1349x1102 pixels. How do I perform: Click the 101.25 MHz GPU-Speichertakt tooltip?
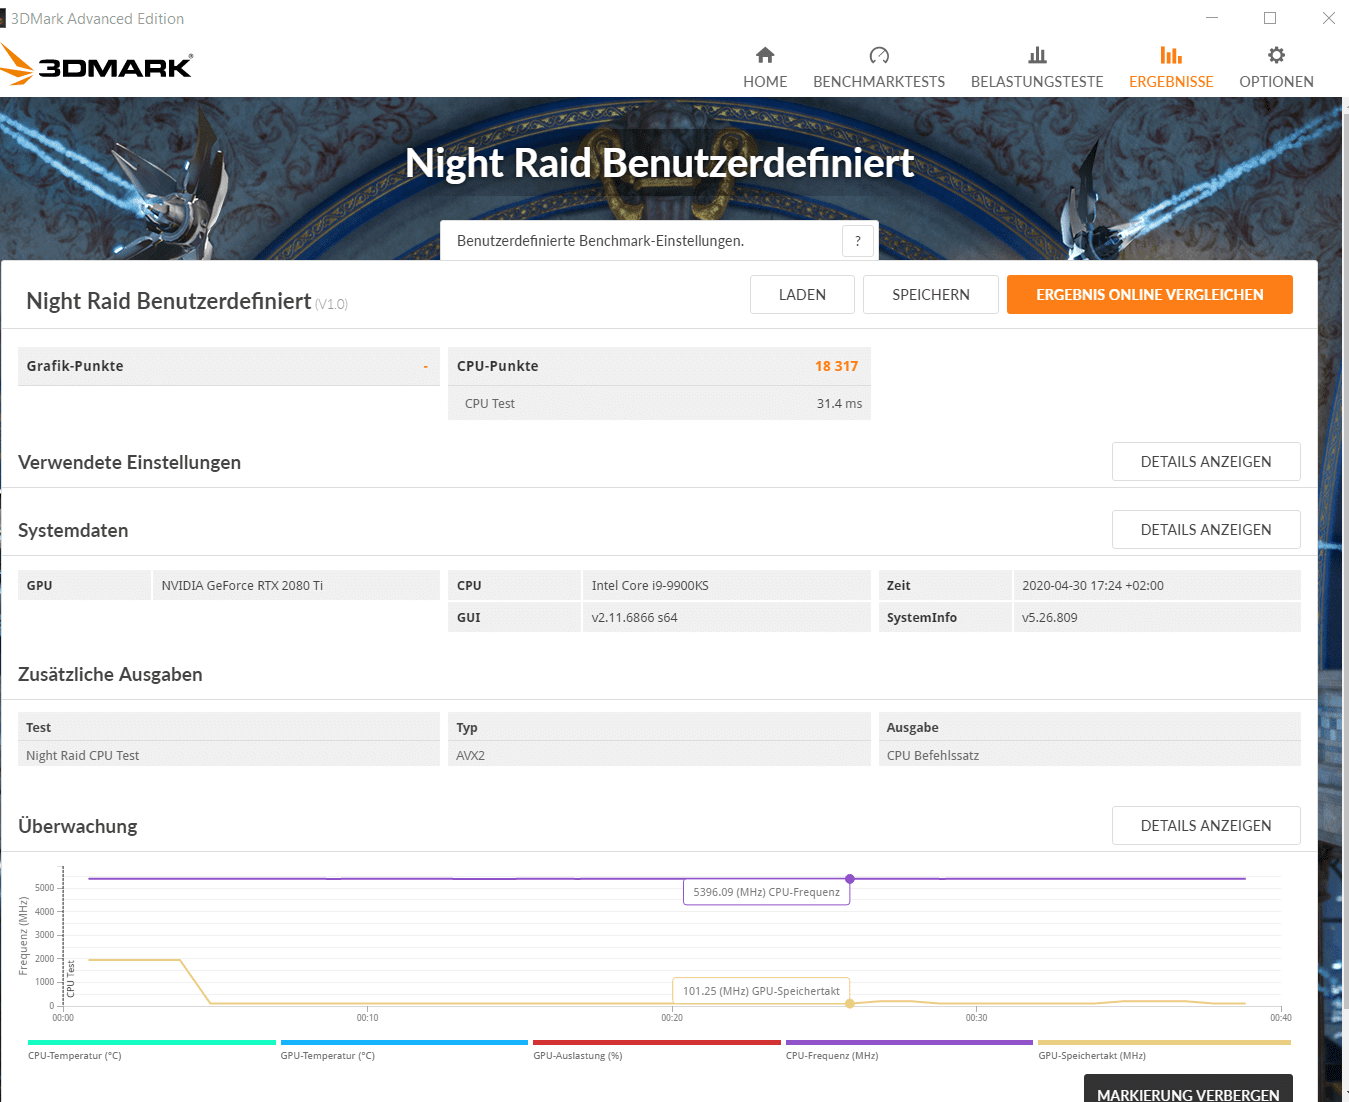pos(761,991)
